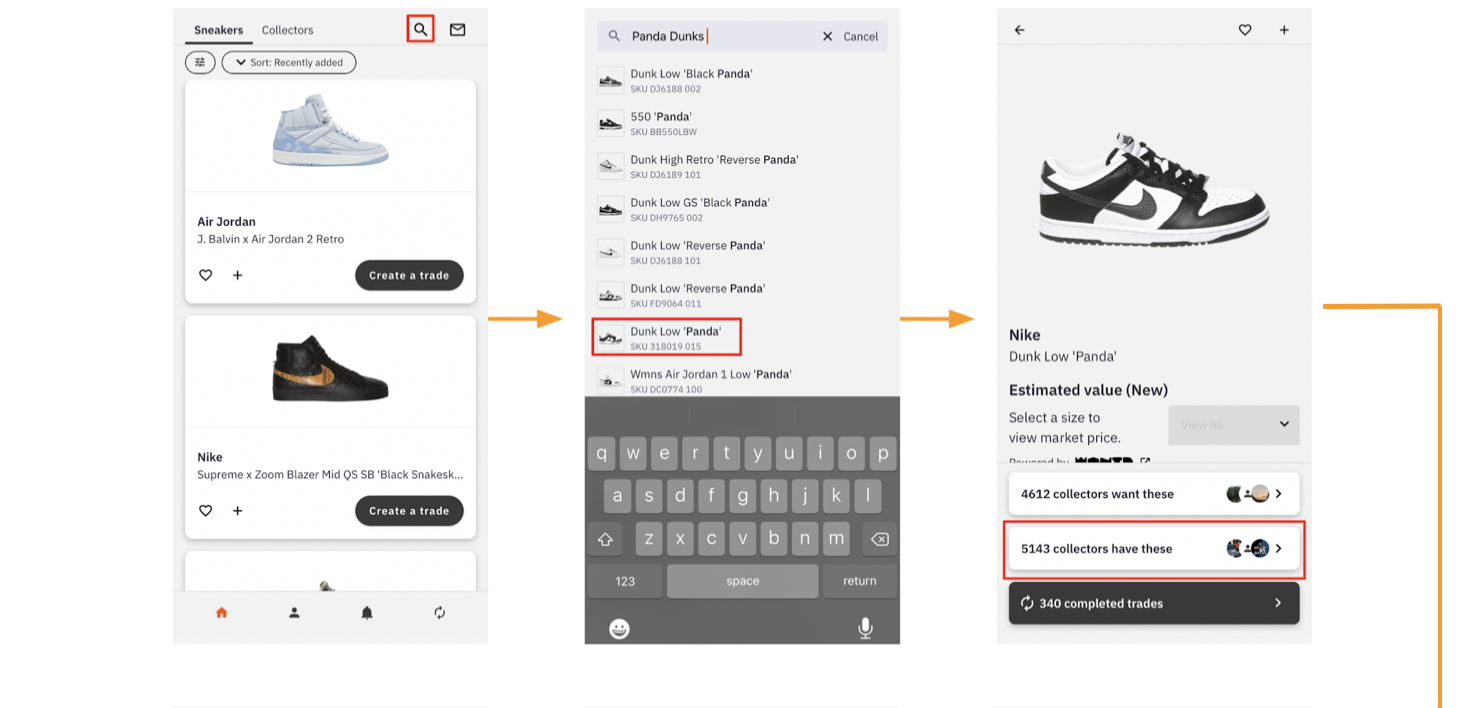Viewport: 1484px width, 708px height.
Task: Clear the Panda Dunks search text
Action: coord(827,36)
